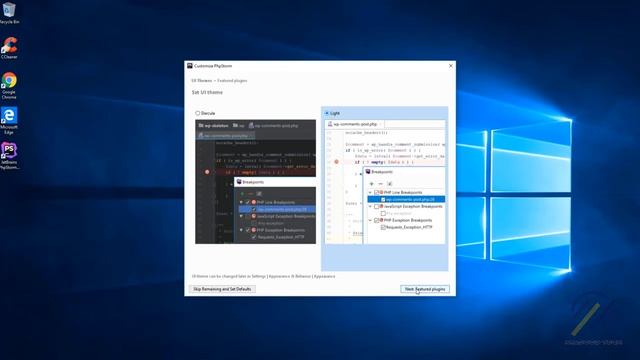This screenshot has width=640, height=360.
Task: Open the CCleaner desktop shortcut
Action: 9,48
